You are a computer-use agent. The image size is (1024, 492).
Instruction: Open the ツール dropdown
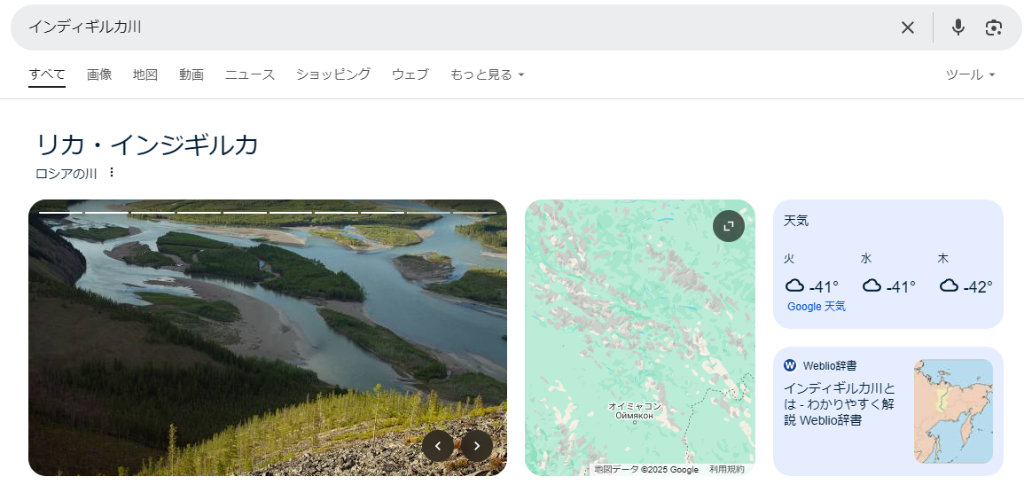(970, 75)
